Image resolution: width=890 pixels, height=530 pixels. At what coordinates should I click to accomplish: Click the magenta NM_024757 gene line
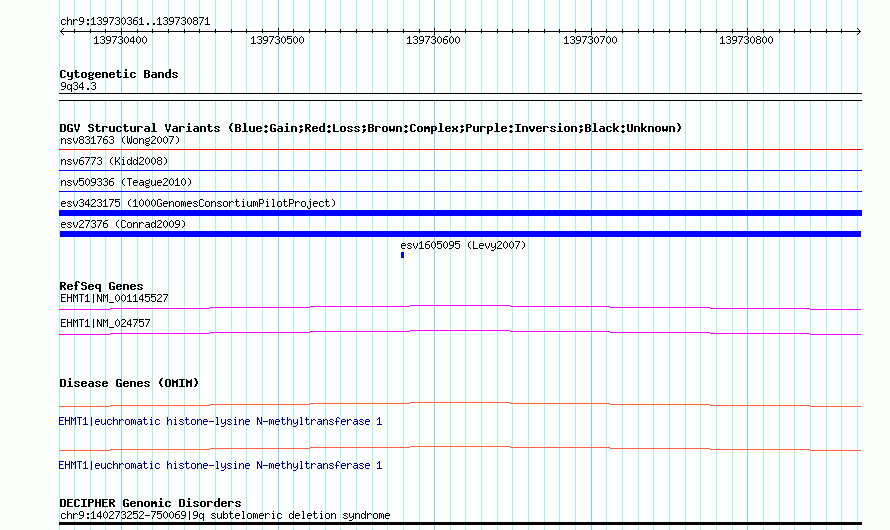click(x=460, y=332)
